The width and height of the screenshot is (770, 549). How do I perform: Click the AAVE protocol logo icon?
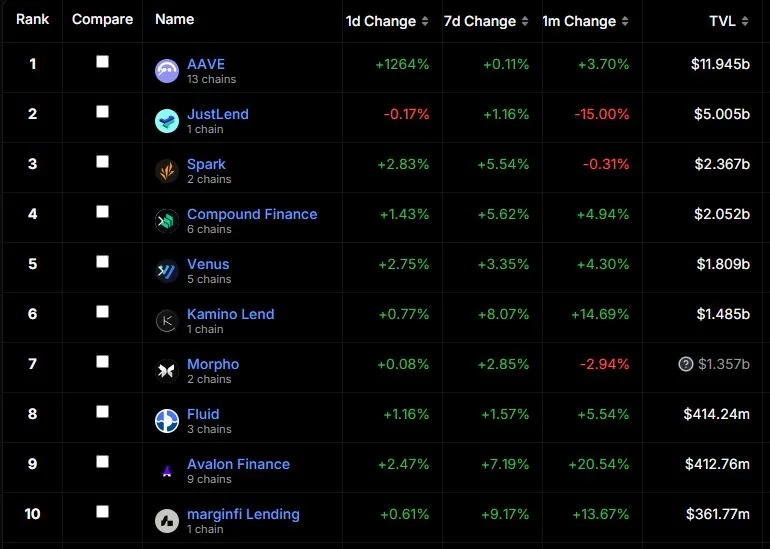167,71
